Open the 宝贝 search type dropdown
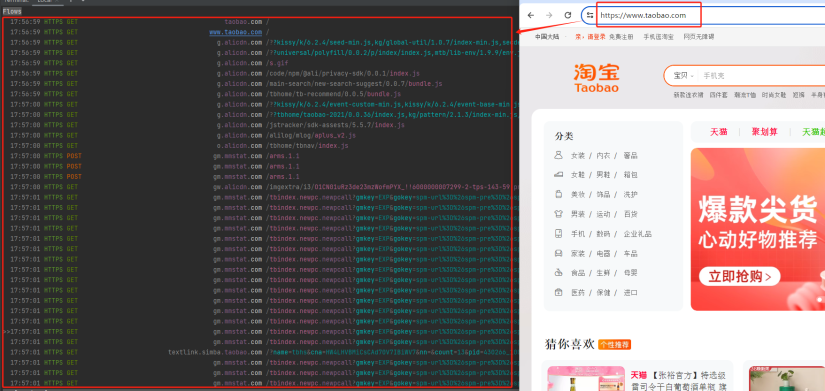Viewport: 825px width, 391px height. point(683,76)
